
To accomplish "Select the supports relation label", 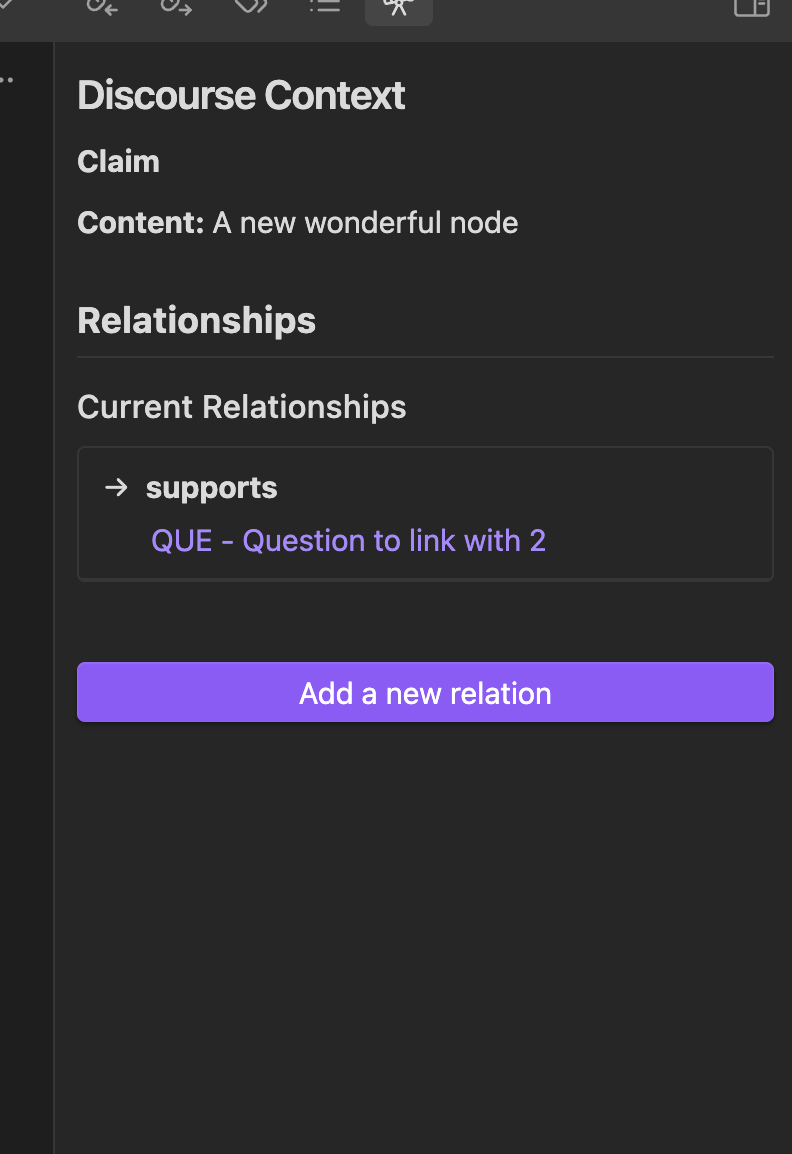I will point(211,488).
